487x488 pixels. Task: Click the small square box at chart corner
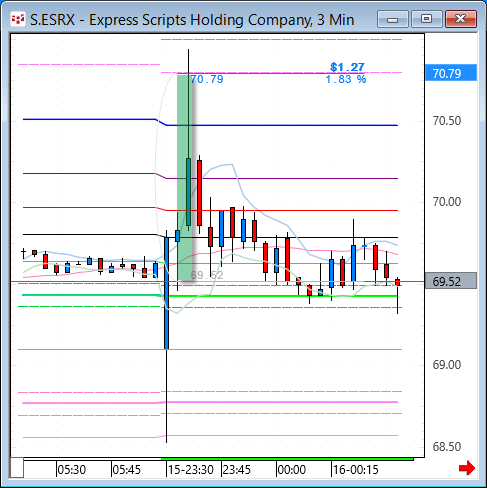tap(17, 468)
